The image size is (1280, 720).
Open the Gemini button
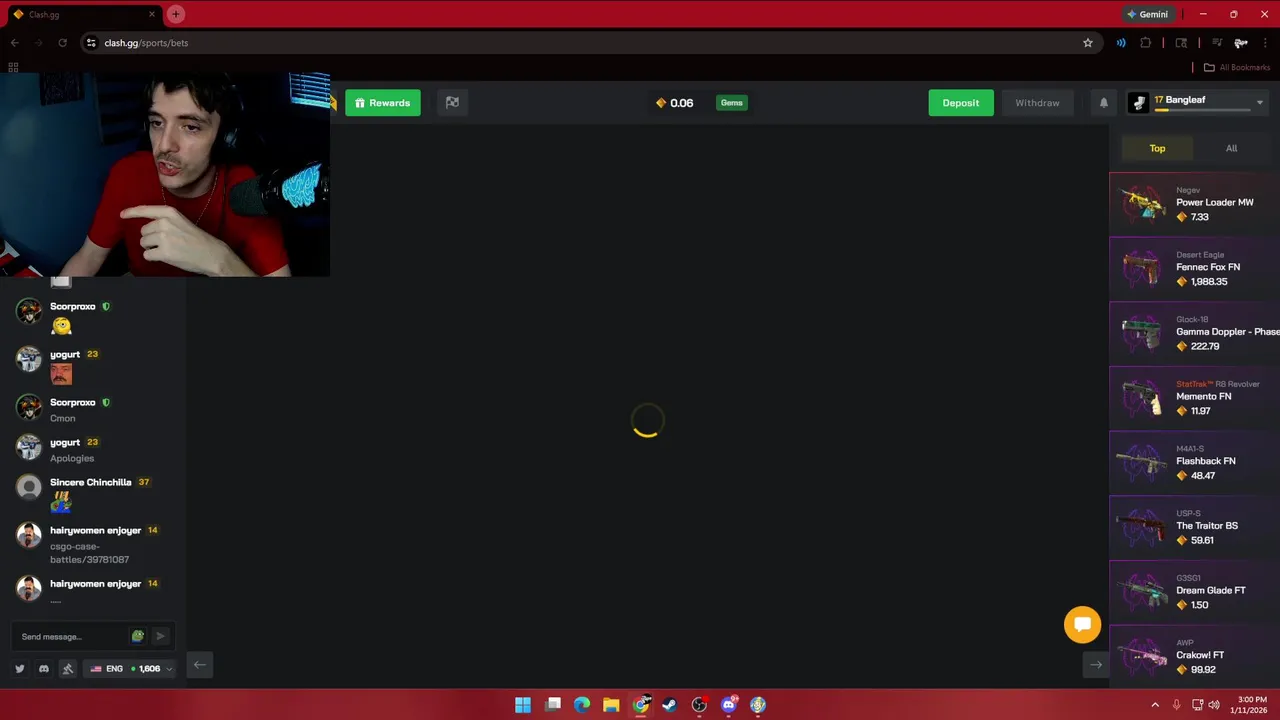coord(1147,14)
